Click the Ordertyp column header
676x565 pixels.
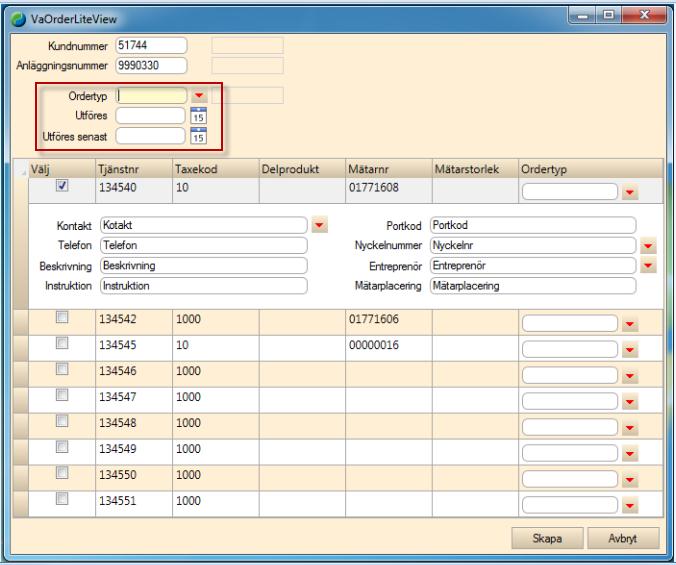point(591,169)
